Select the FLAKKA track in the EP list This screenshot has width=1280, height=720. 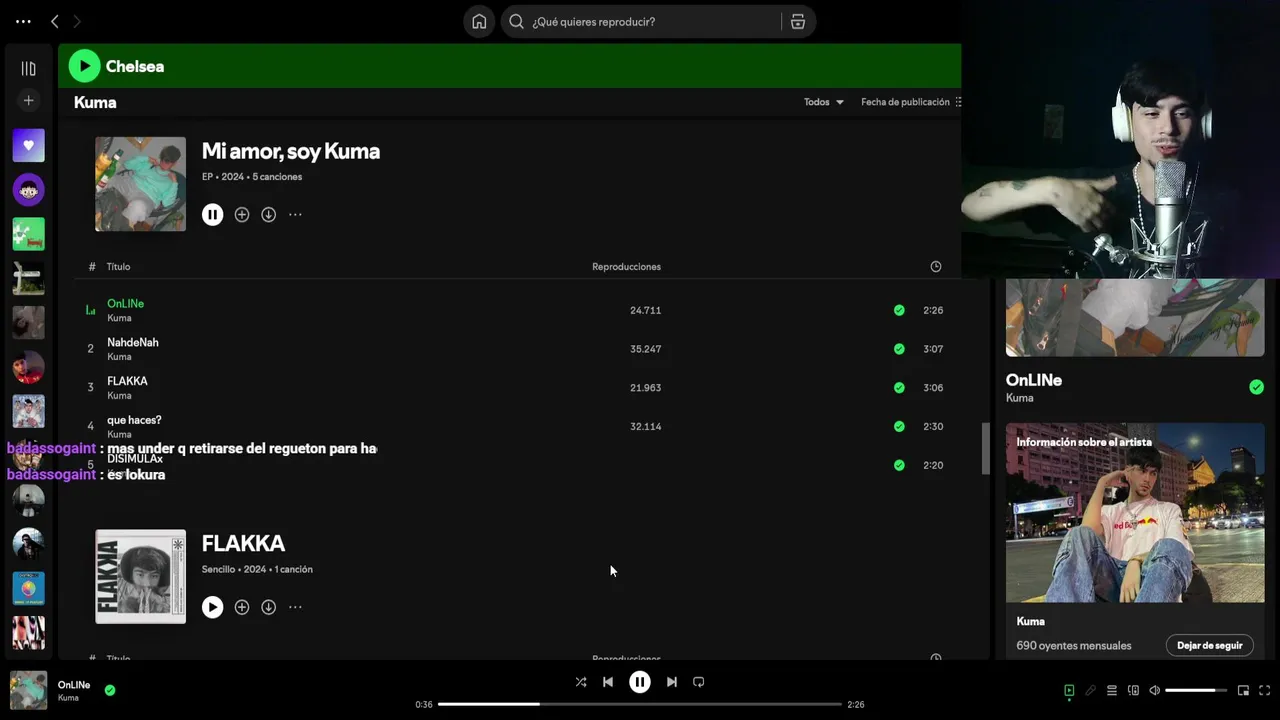tap(127, 381)
